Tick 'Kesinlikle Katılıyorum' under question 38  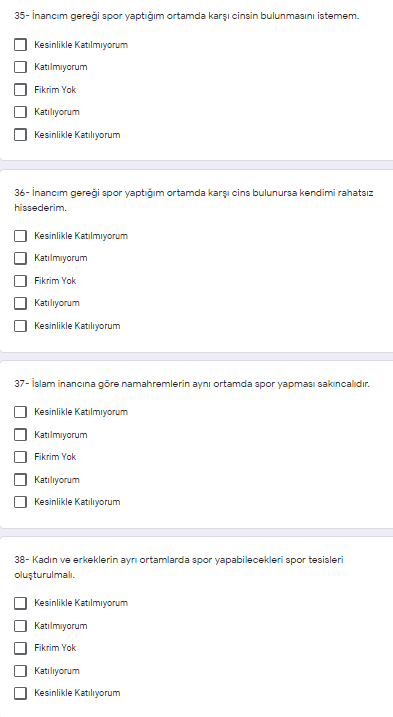coord(20,693)
